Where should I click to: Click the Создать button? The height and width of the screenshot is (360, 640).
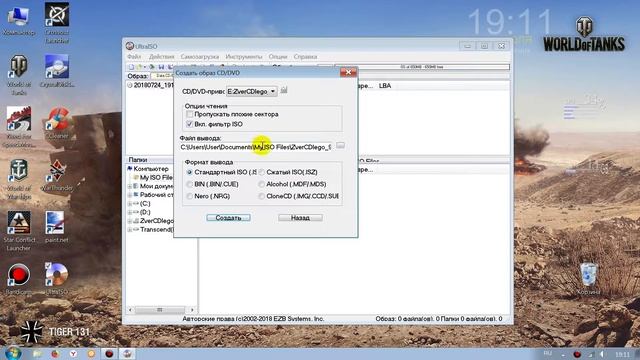(x=228, y=218)
